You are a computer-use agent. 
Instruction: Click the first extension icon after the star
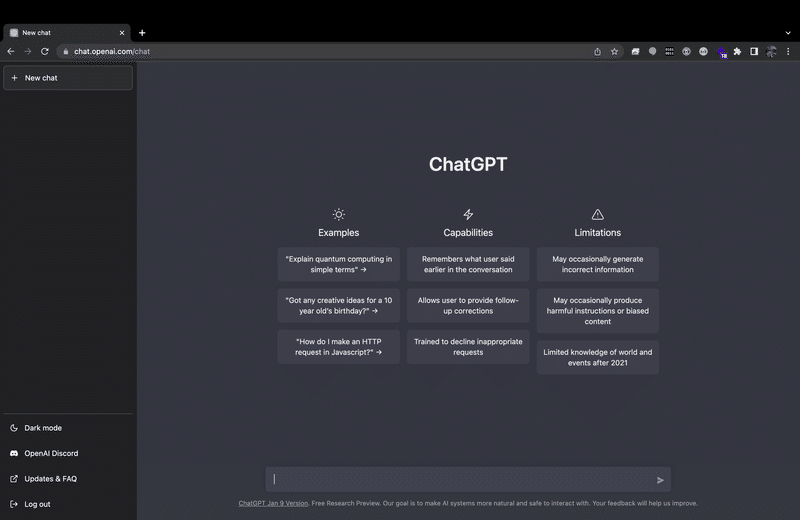(x=635, y=51)
